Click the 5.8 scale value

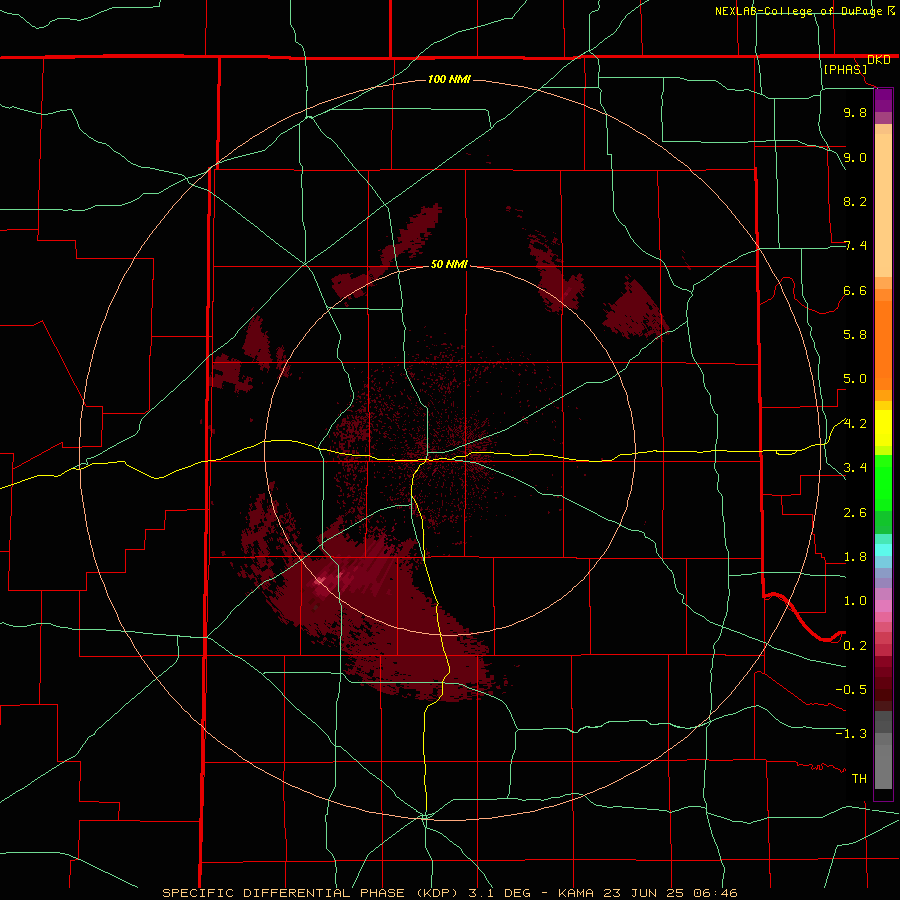tap(855, 335)
